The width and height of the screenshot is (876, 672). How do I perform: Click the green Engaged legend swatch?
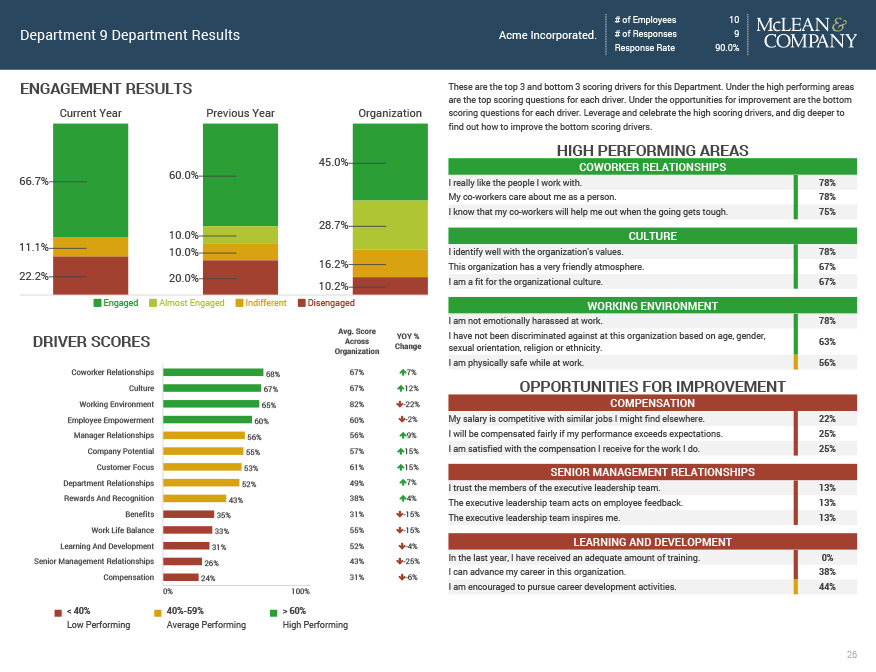[97, 302]
